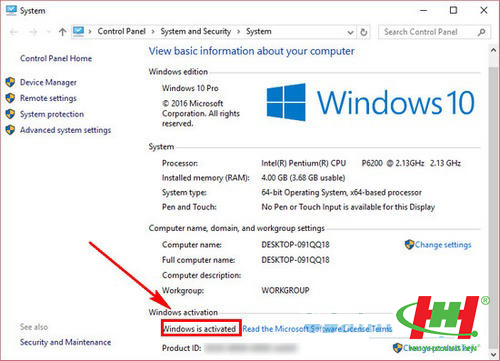Image resolution: width=500 pixels, height=361 pixels.
Task: Expand chevron after System and Security breadcrumb
Action: 239,32
